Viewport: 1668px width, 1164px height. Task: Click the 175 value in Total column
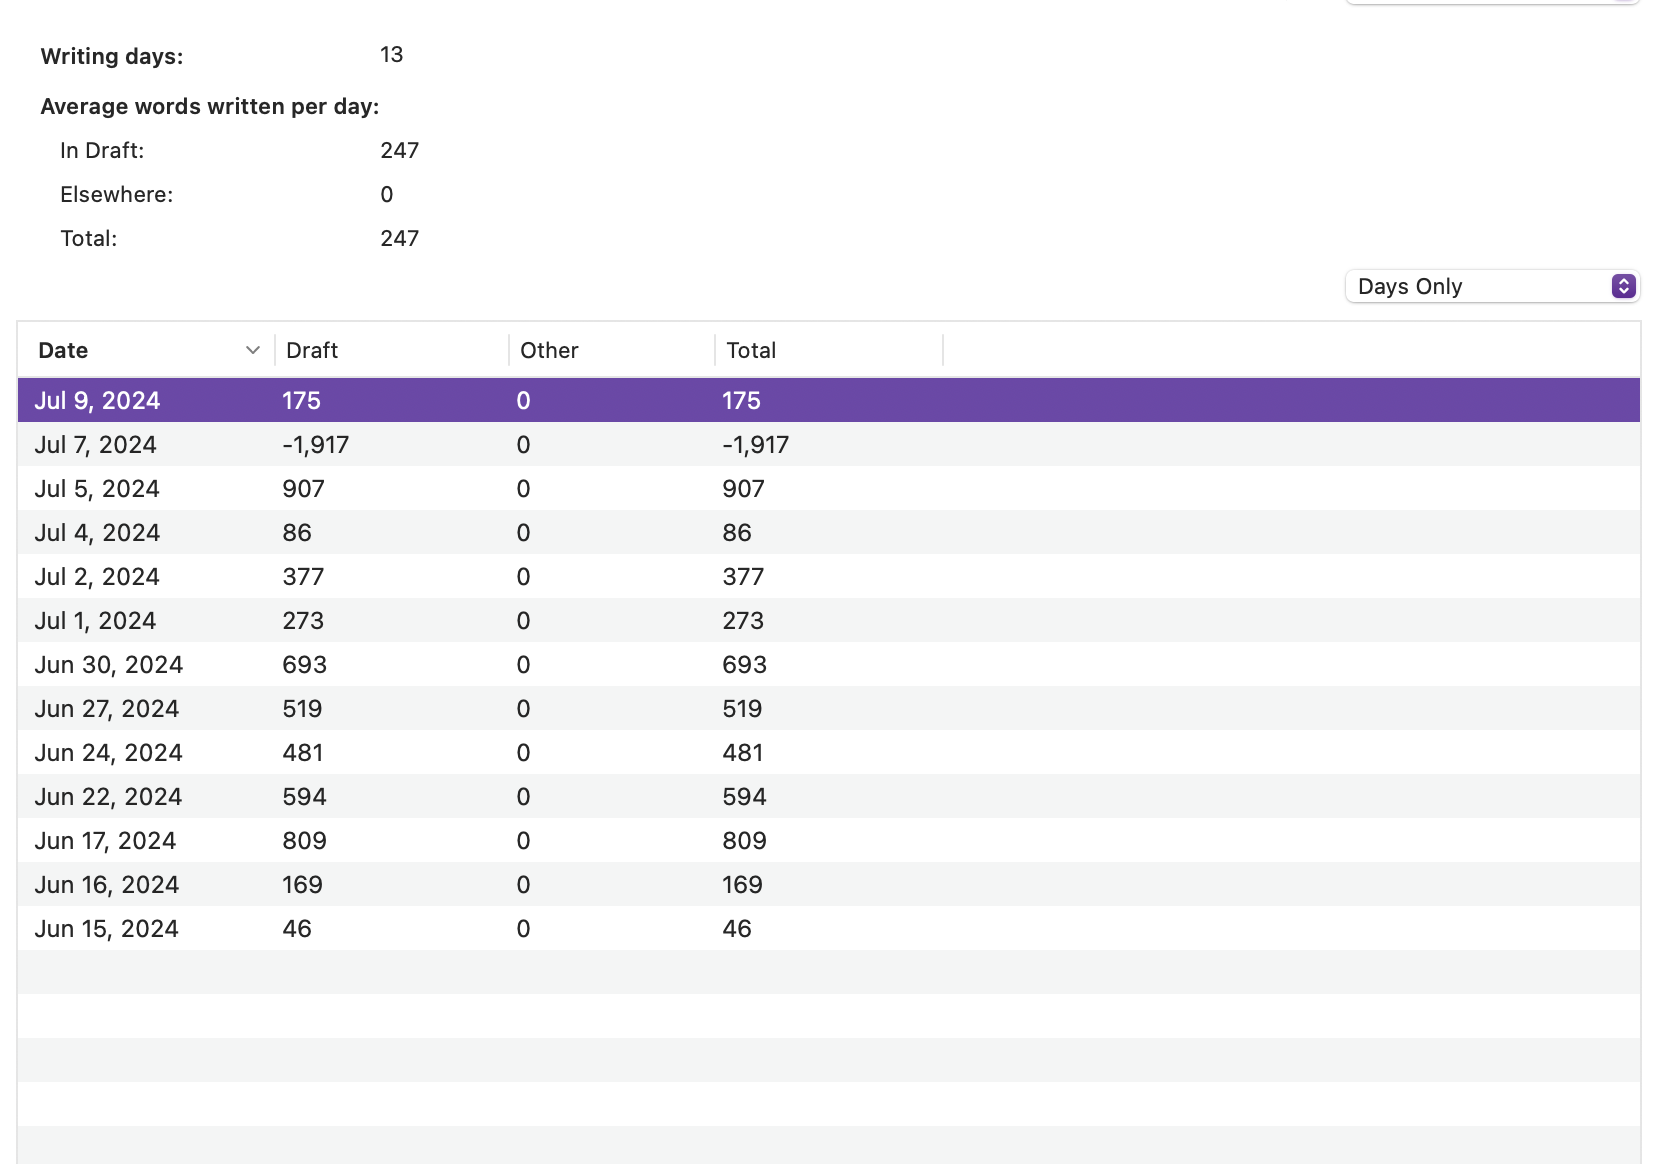pyautogui.click(x=742, y=401)
